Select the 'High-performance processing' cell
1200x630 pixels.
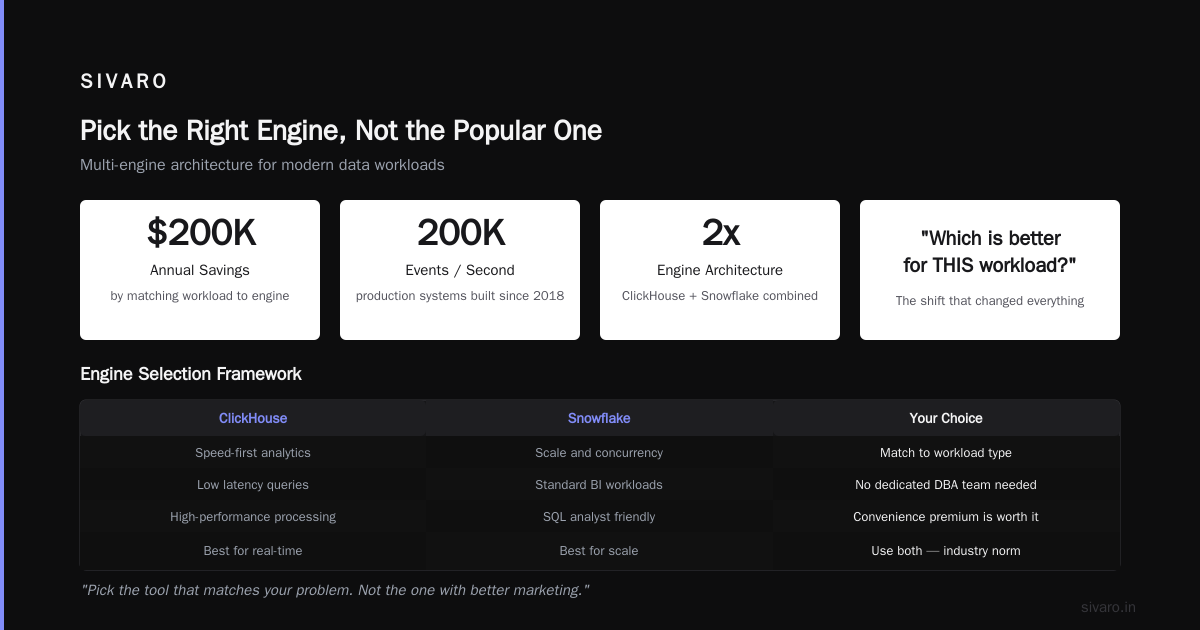253,517
